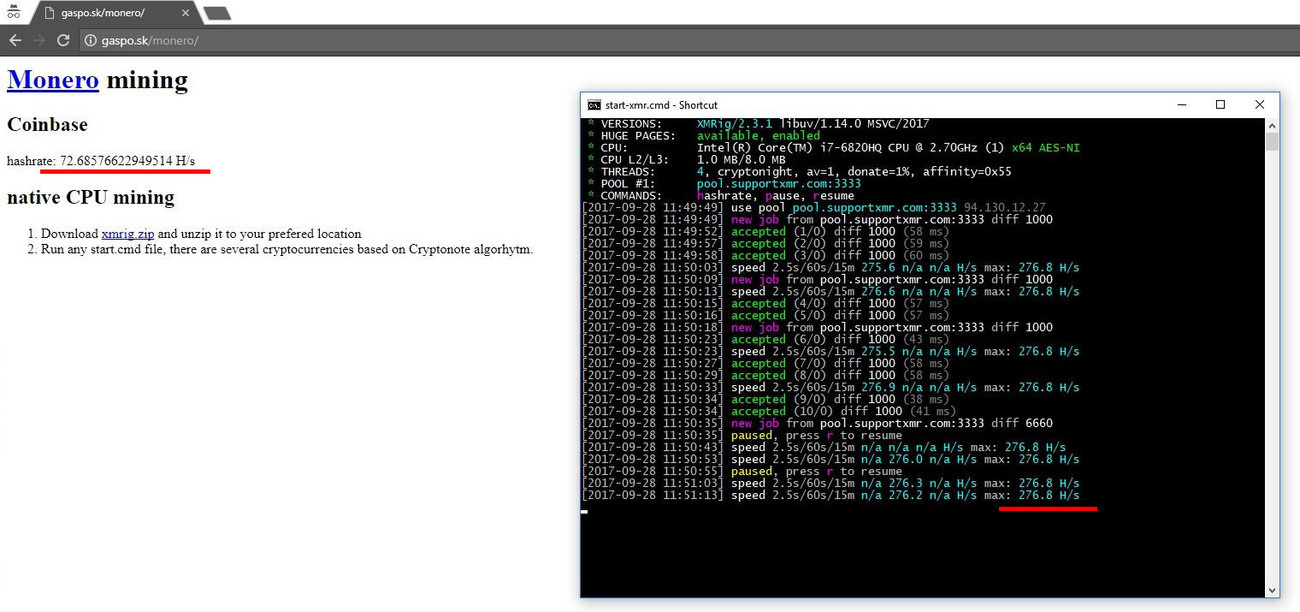Click the native CPU mining heading

[x=91, y=197]
